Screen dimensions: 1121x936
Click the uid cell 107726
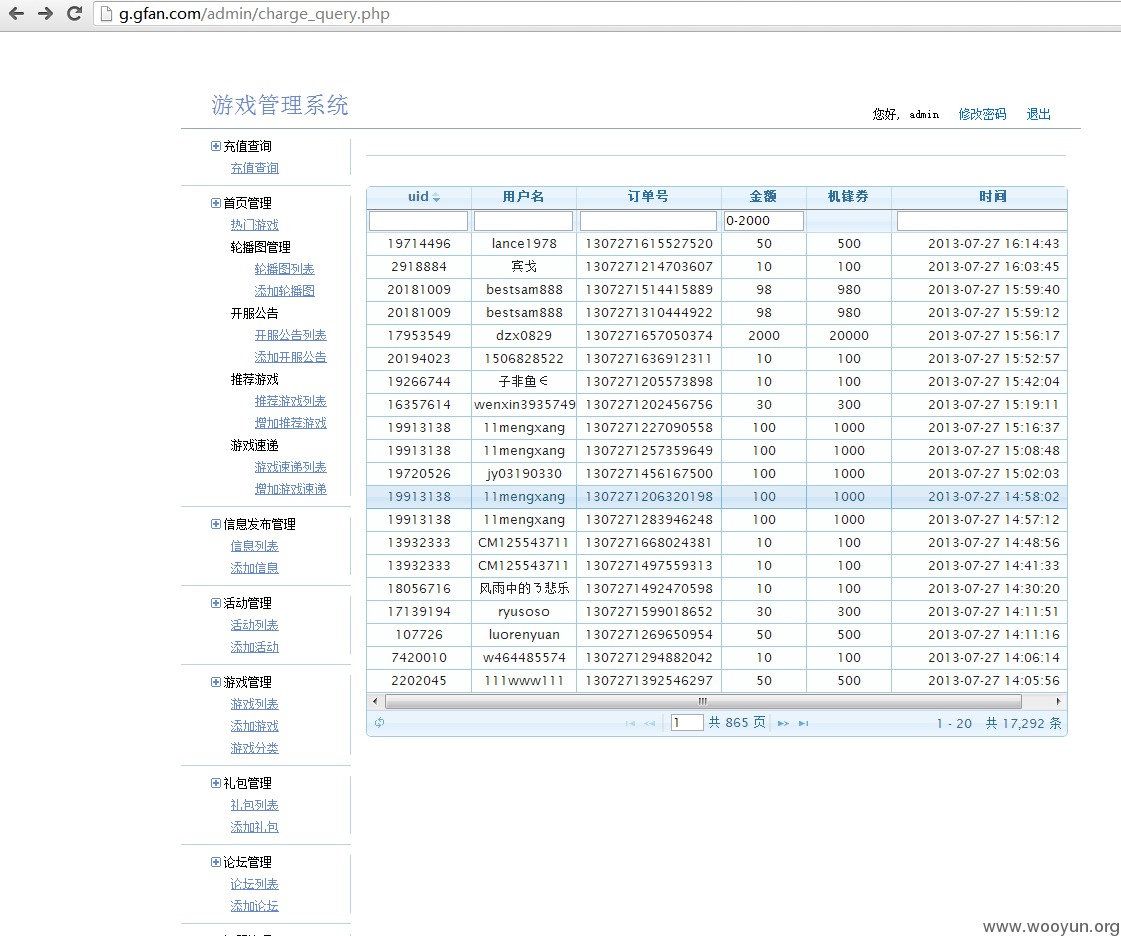pyautogui.click(x=419, y=635)
